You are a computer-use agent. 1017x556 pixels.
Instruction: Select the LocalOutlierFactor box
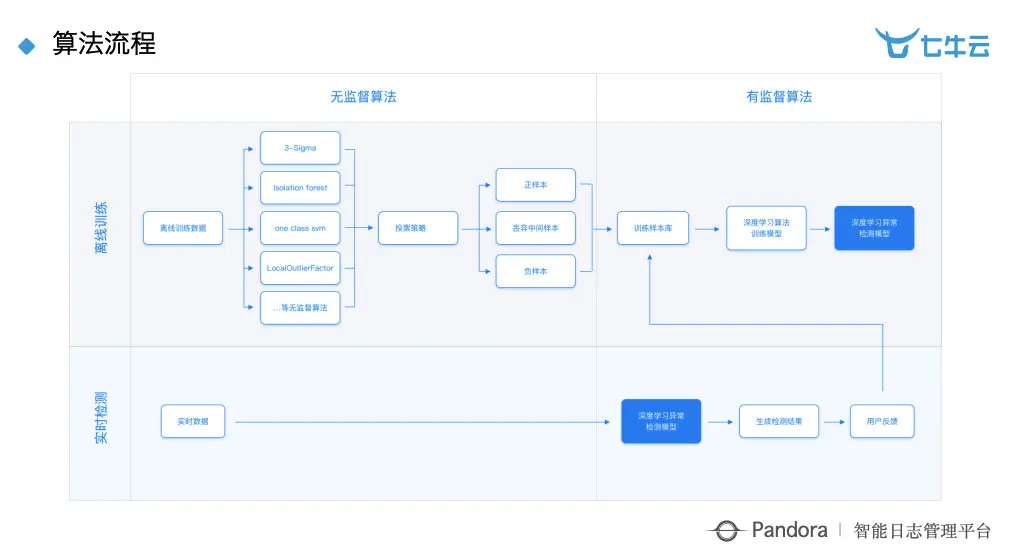tap(300, 268)
